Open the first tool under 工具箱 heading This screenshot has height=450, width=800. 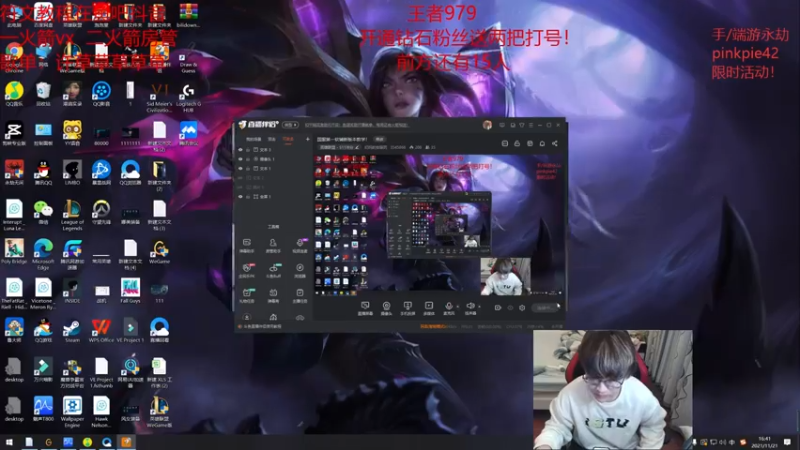(x=247, y=245)
